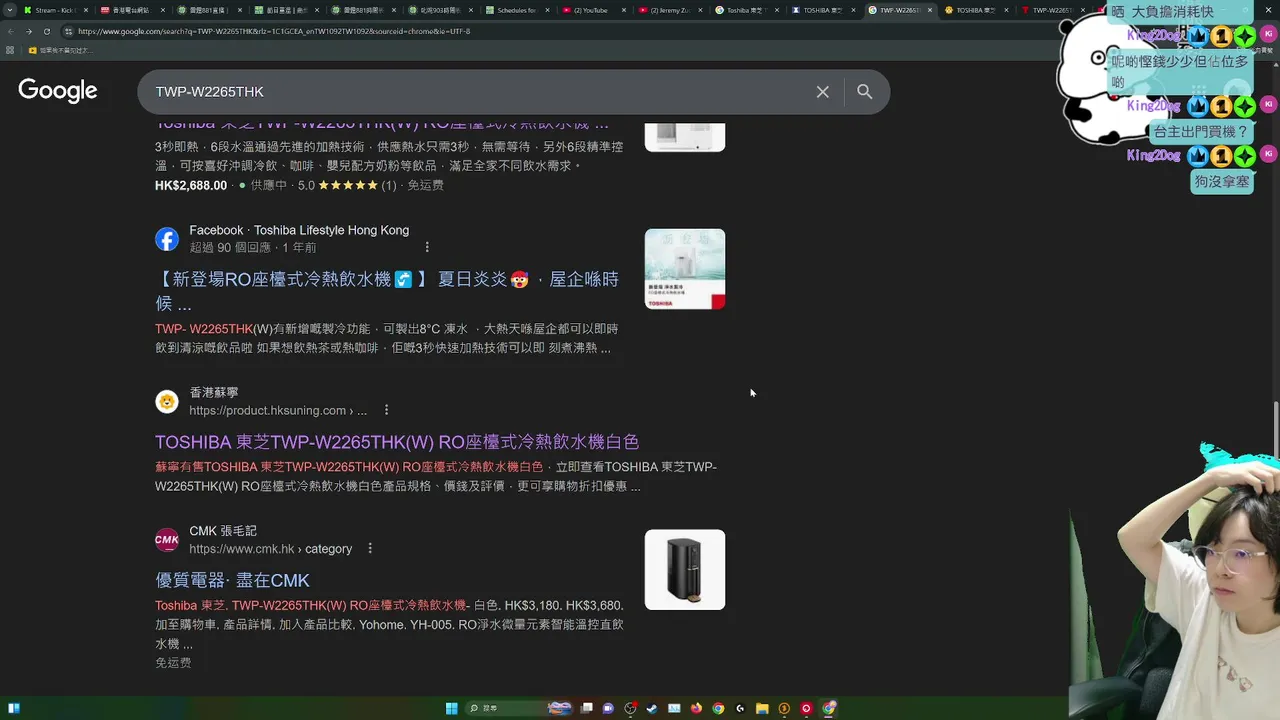Screen dimensions: 1280x720
Task: Click the HK$2,688.00 price text
Action: (191, 185)
